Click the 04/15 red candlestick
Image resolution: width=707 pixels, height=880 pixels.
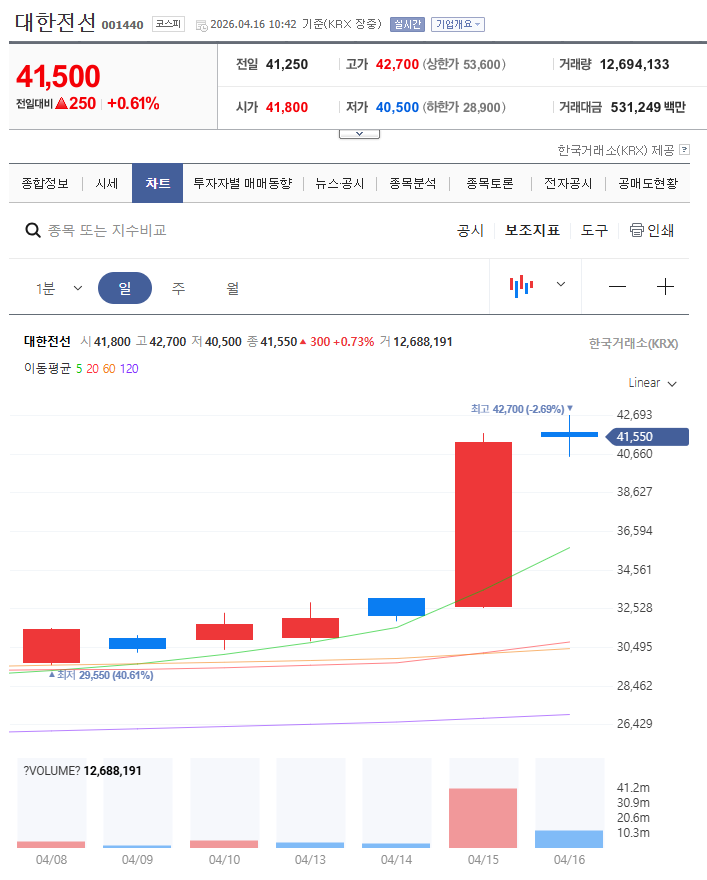coord(483,524)
